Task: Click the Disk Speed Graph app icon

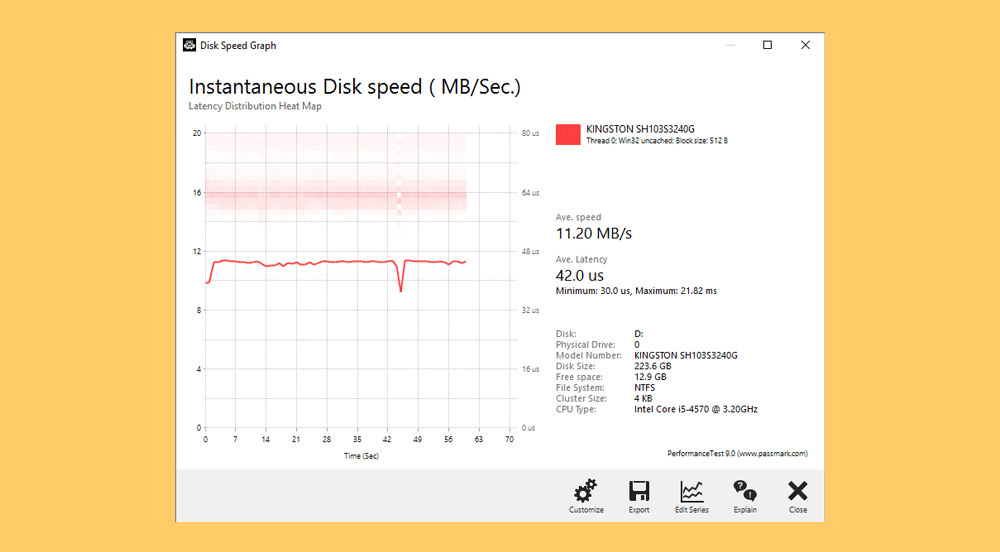Action: pos(189,45)
